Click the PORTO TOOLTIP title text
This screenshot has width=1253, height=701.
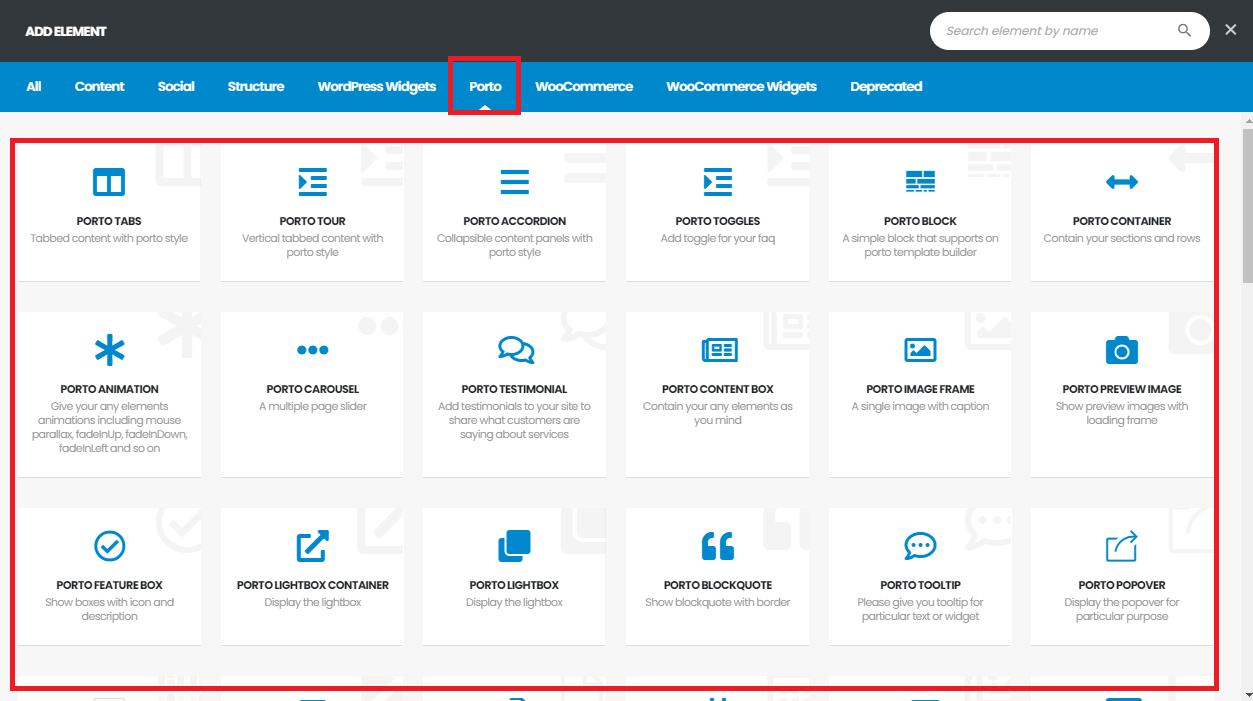pyautogui.click(x=920, y=585)
